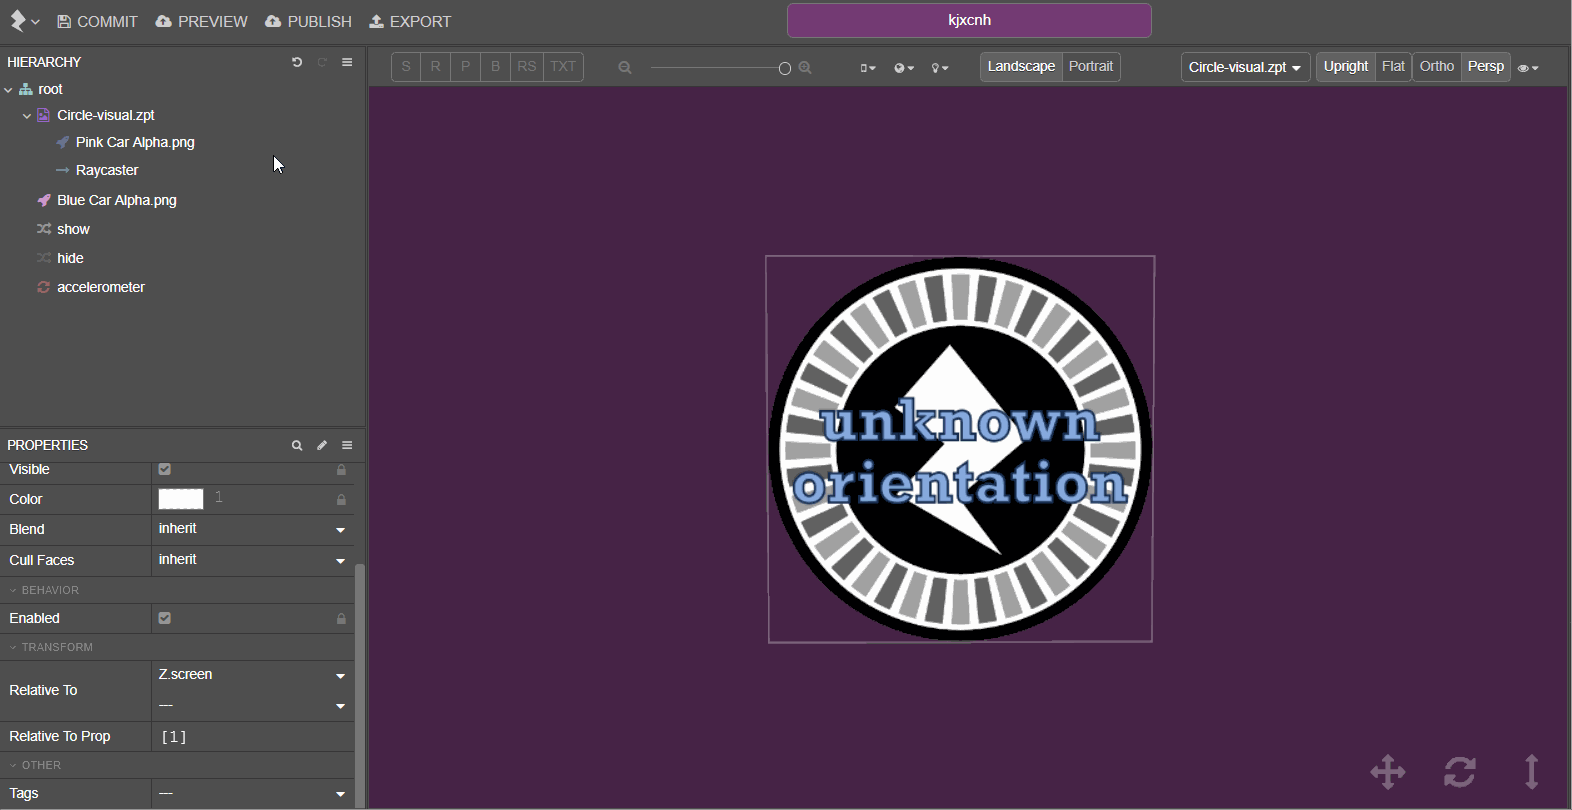Click the accelerometer sync icon
This screenshot has height=810, width=1572.
(x=44, y=287)
